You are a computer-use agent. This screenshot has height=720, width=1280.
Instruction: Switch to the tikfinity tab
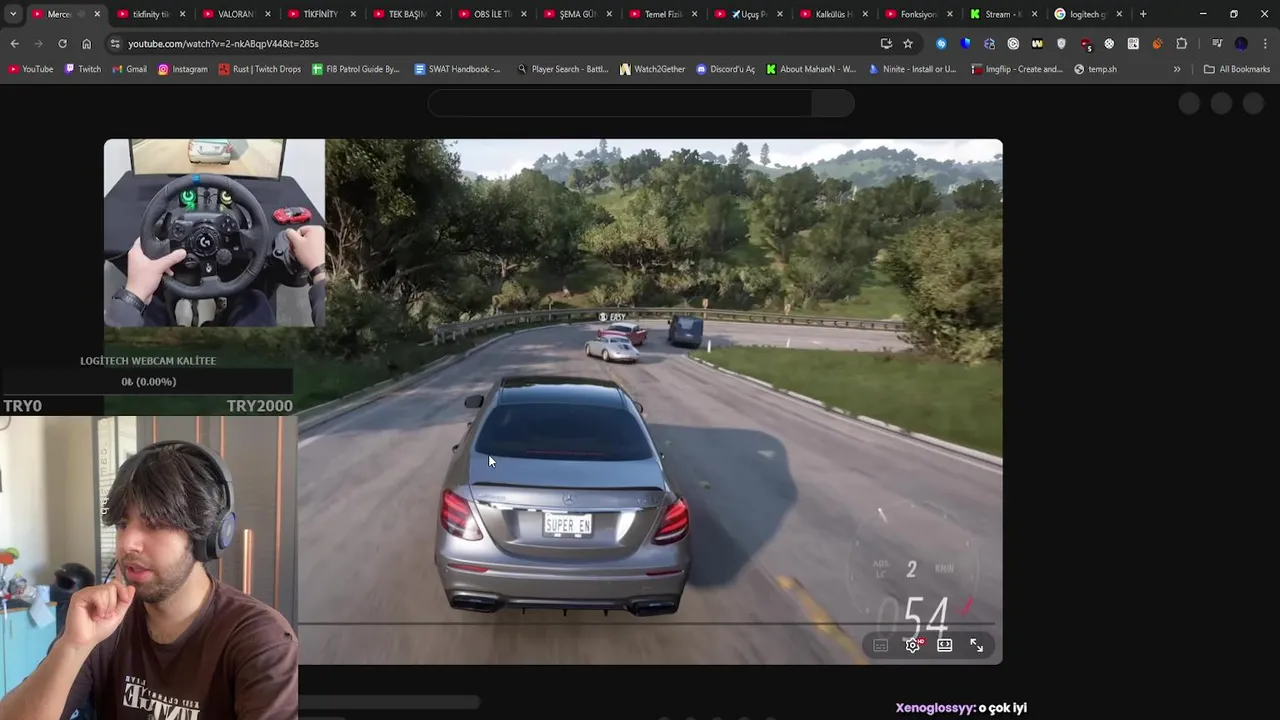tap(150, 14)
